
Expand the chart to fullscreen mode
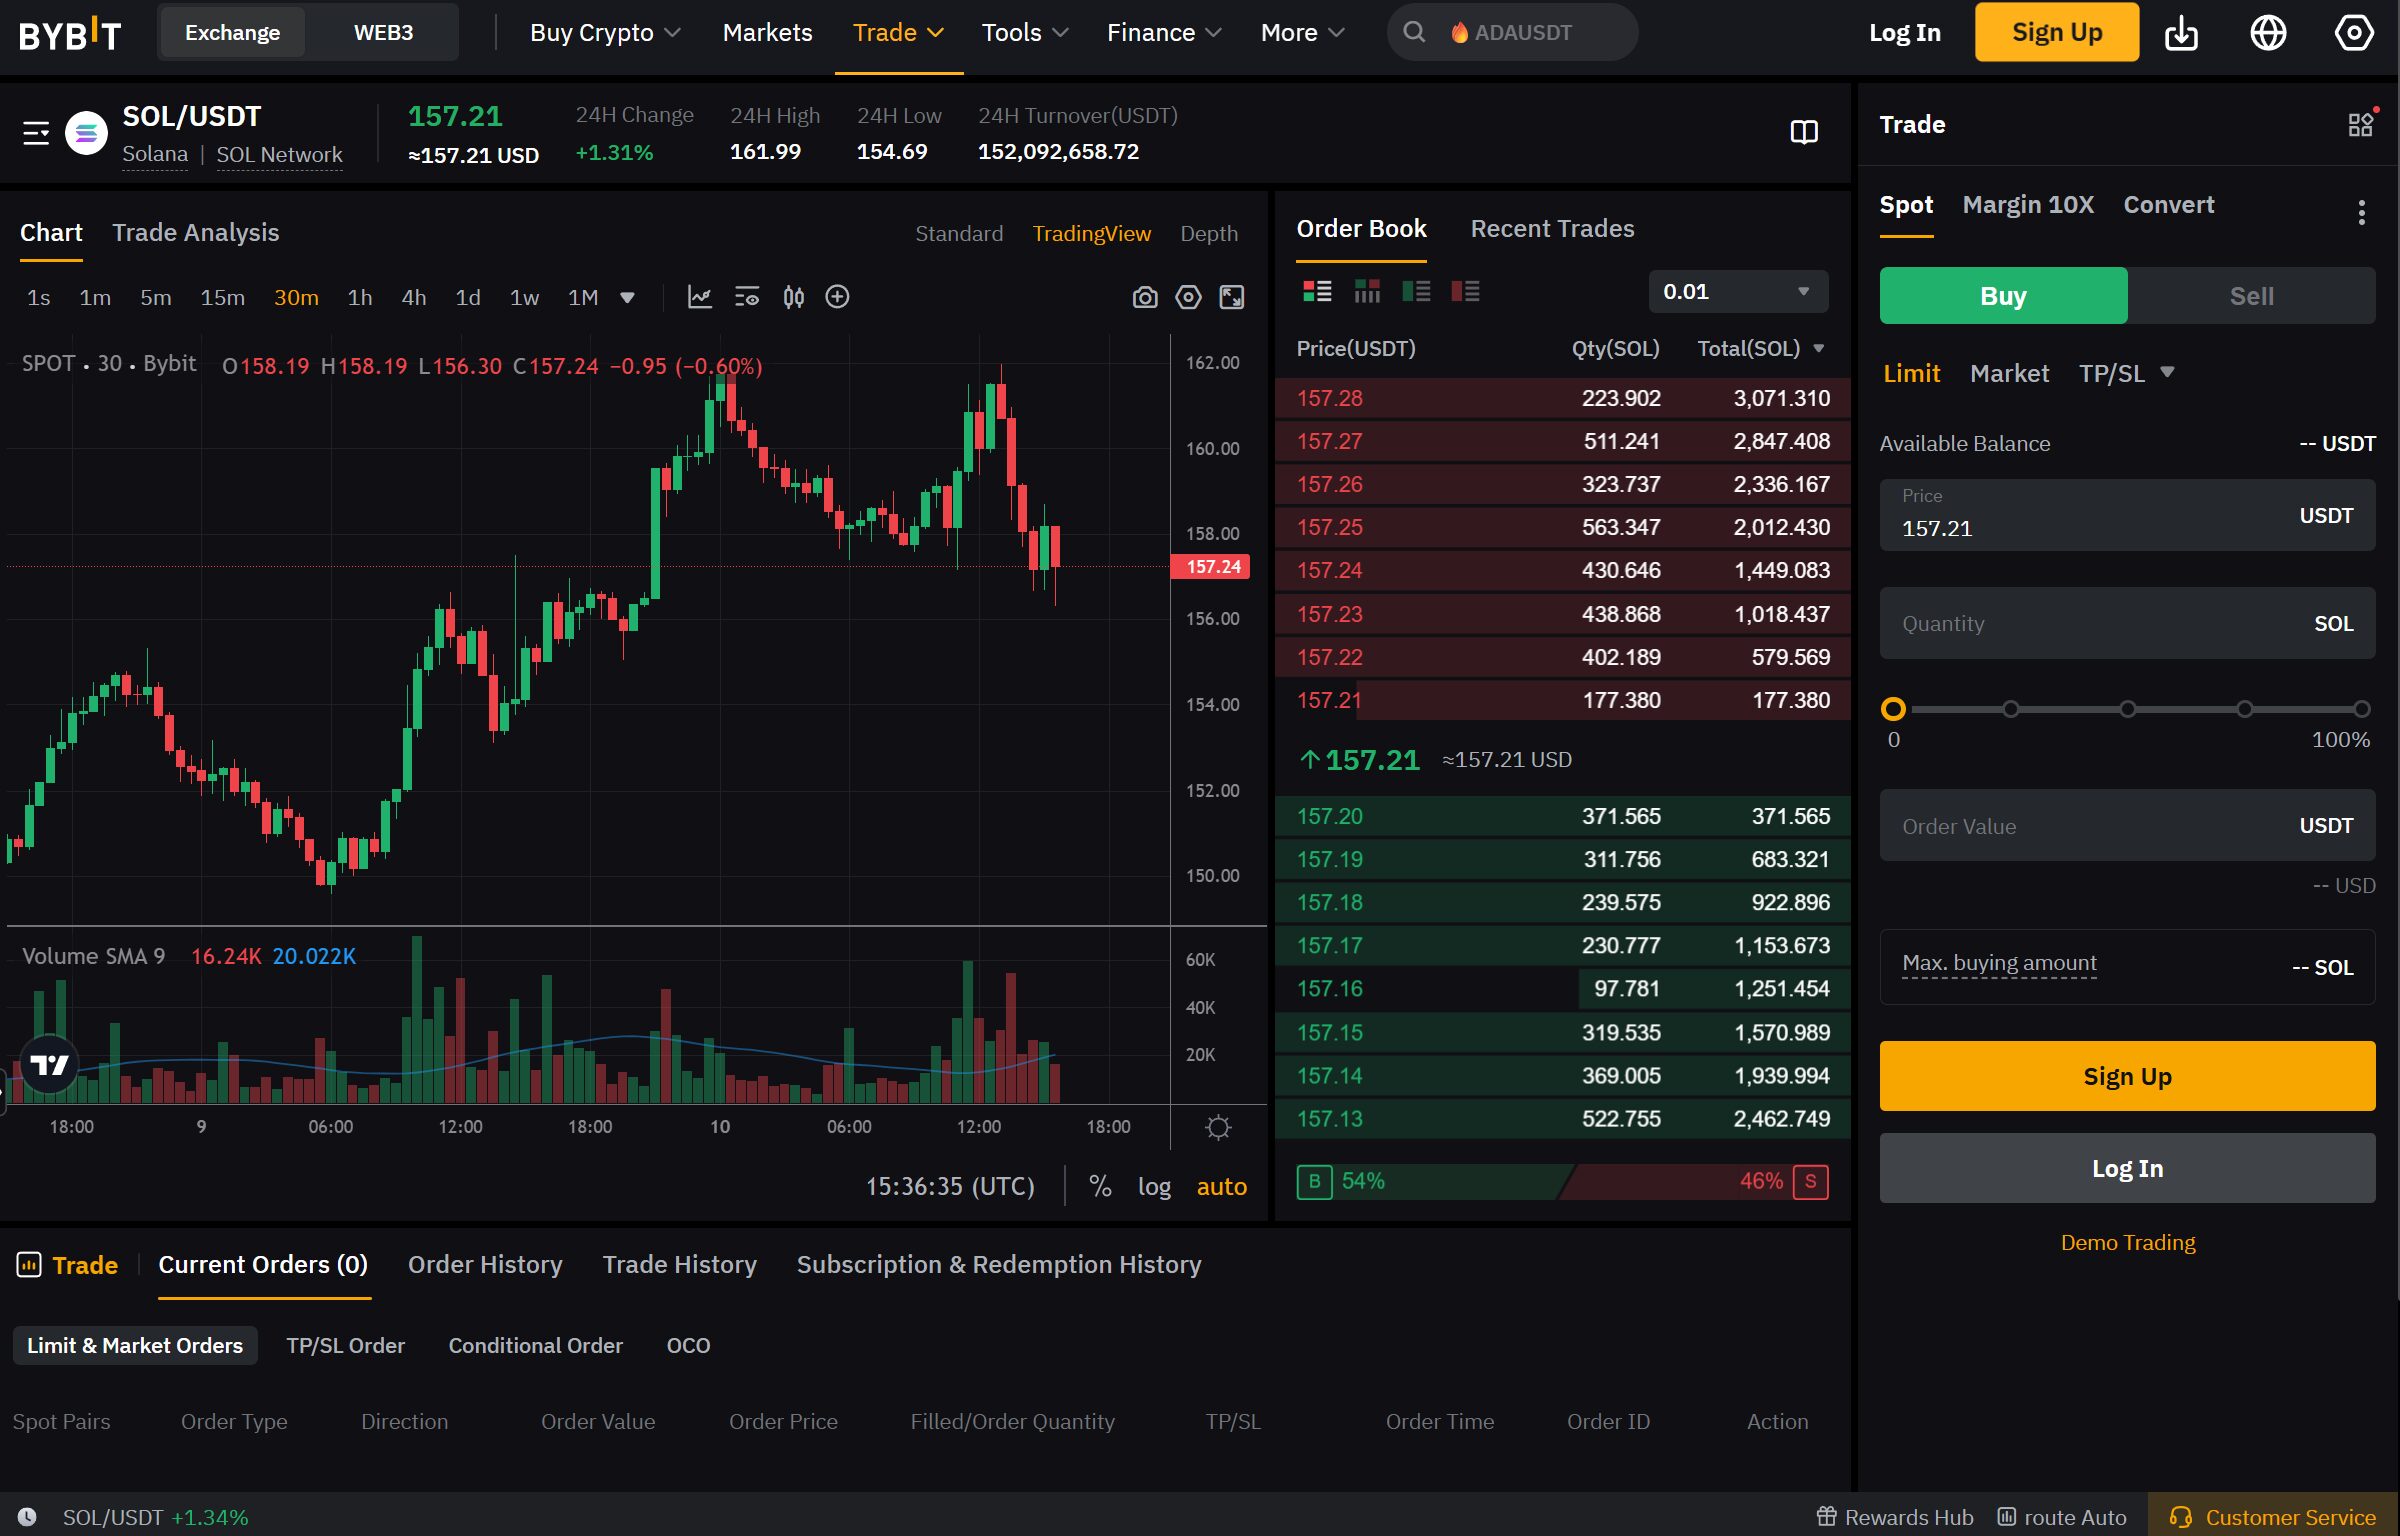1232,297
